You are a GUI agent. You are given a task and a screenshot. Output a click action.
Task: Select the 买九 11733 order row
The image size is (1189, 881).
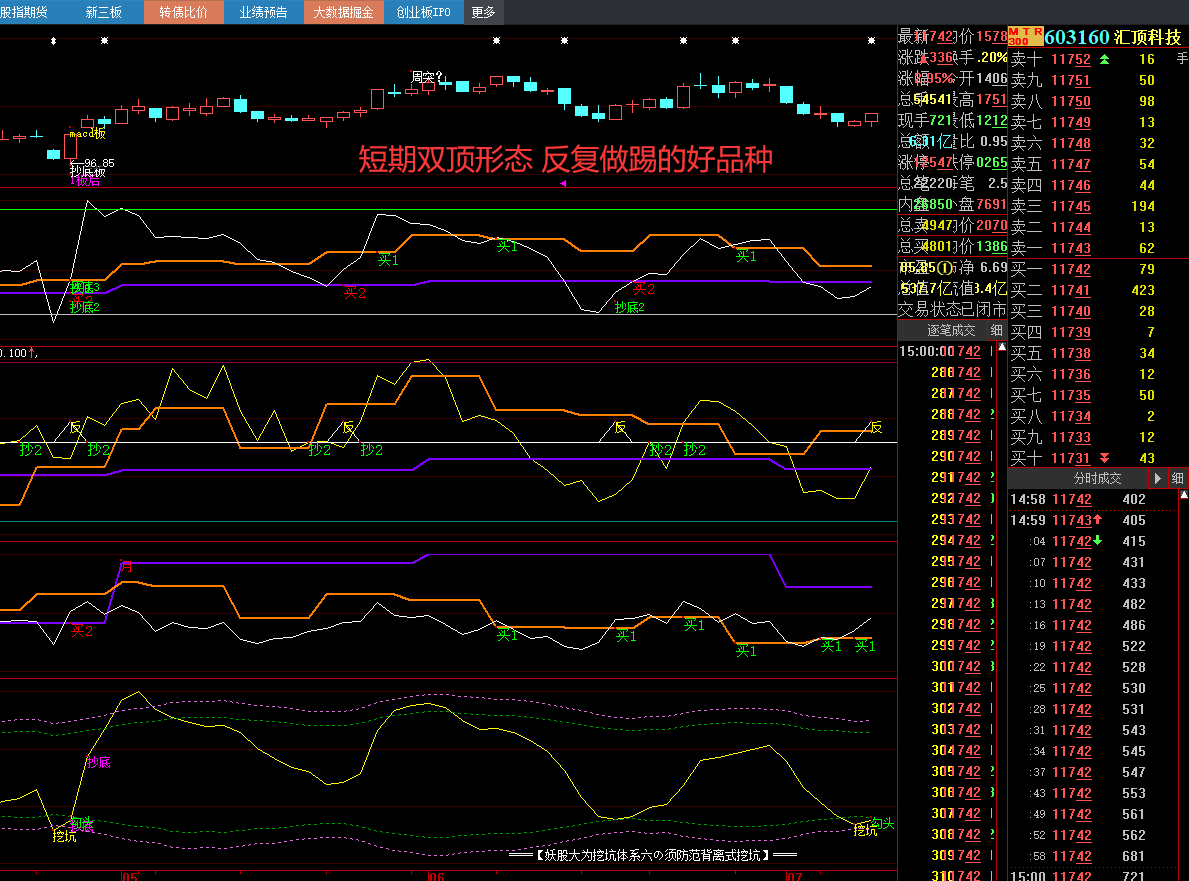[1098, 437]
